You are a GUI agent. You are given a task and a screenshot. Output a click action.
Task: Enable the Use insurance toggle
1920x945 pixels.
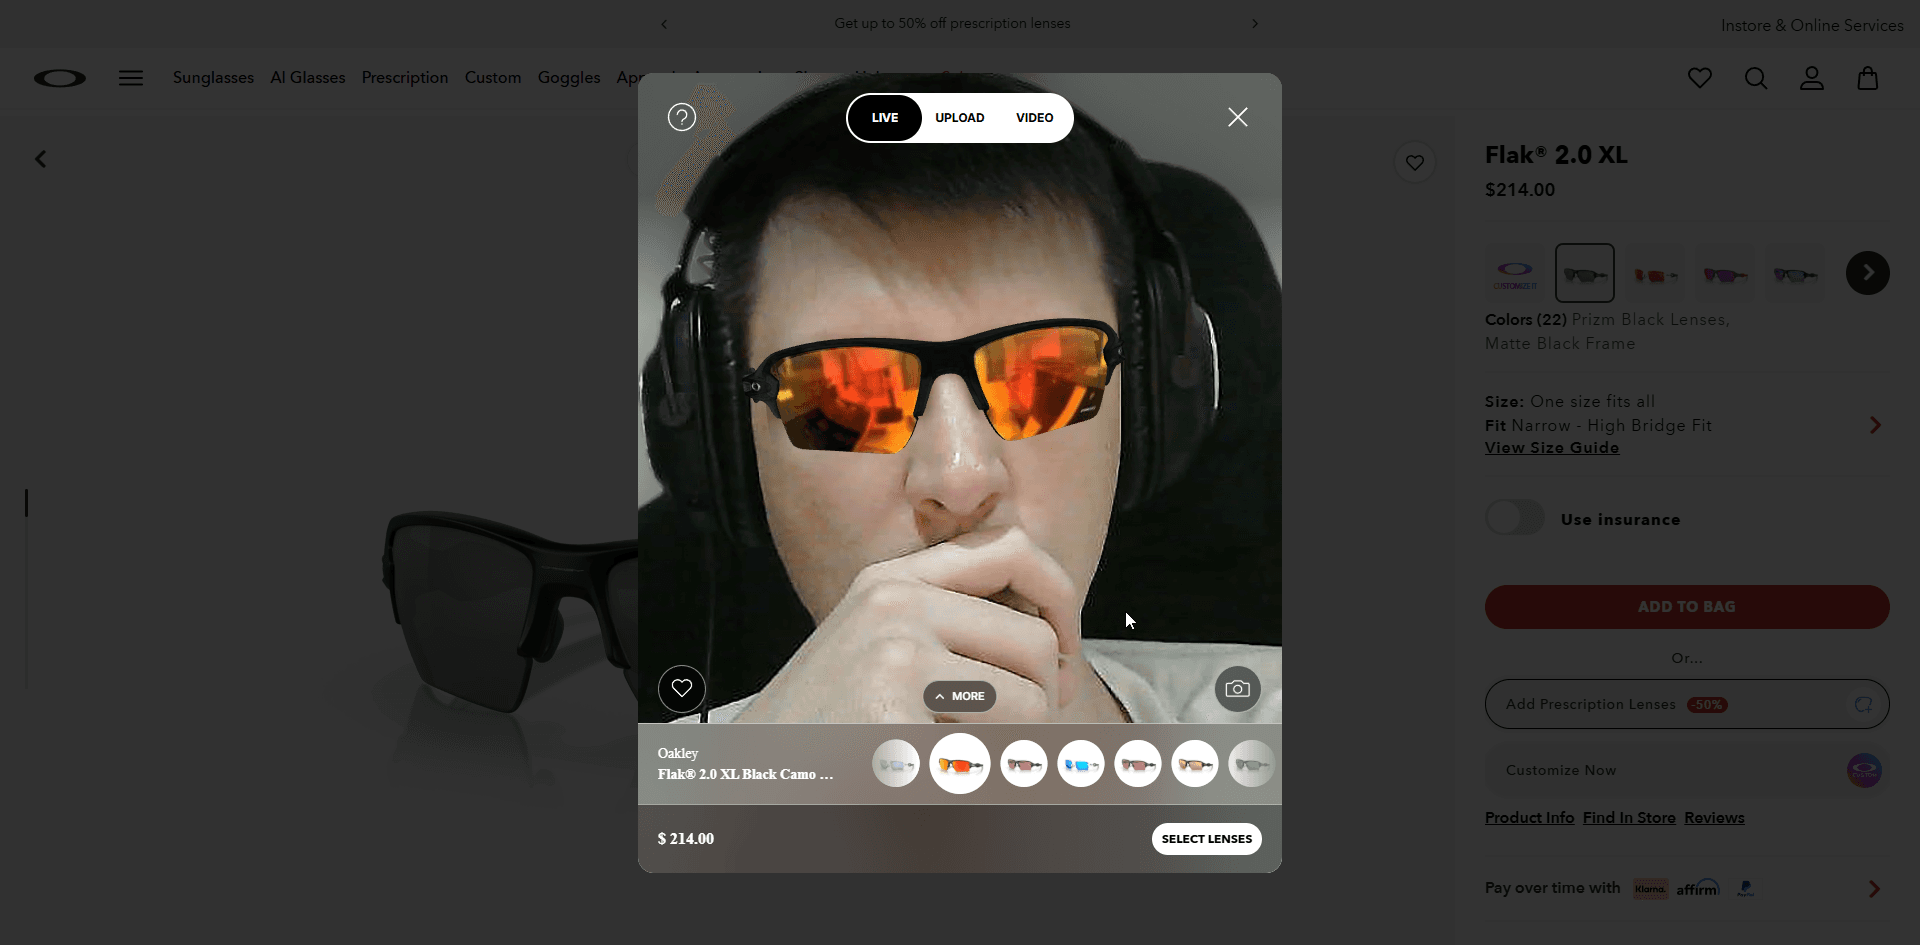(1514, 518)
